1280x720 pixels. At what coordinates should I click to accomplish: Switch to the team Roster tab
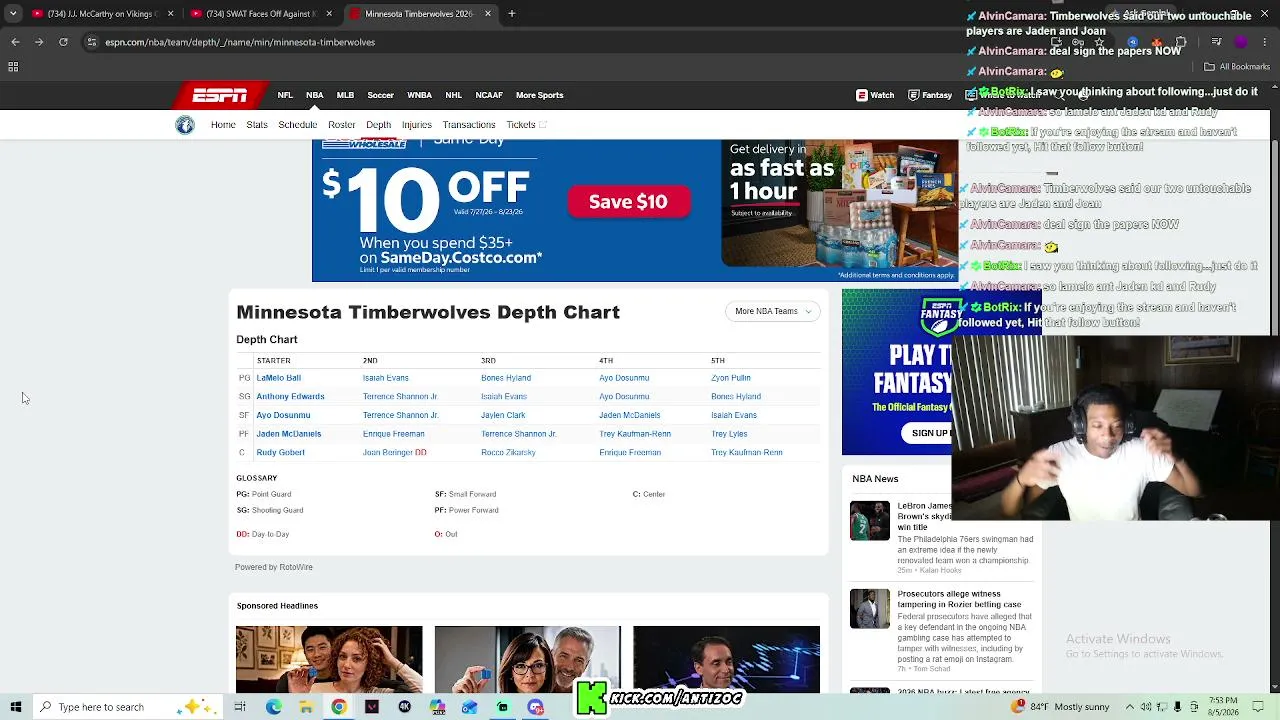342,125
